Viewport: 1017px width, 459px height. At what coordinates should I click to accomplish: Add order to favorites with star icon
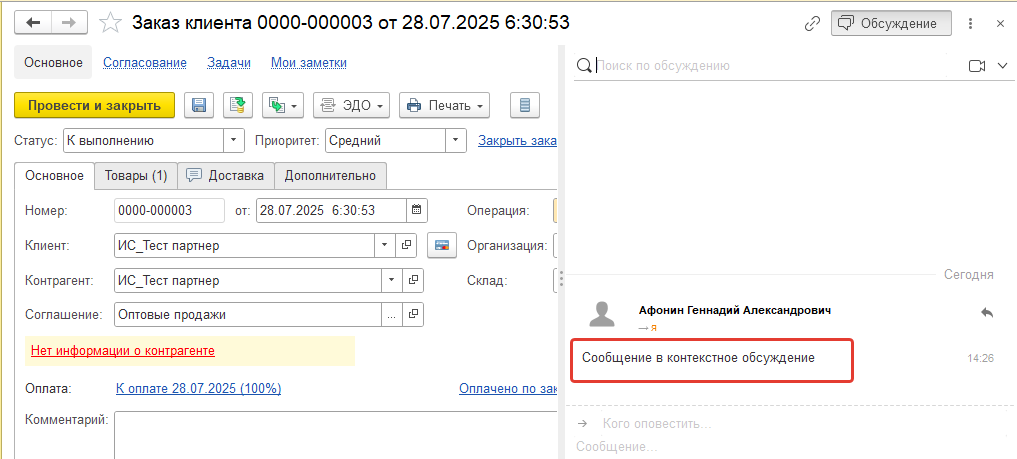110,23
